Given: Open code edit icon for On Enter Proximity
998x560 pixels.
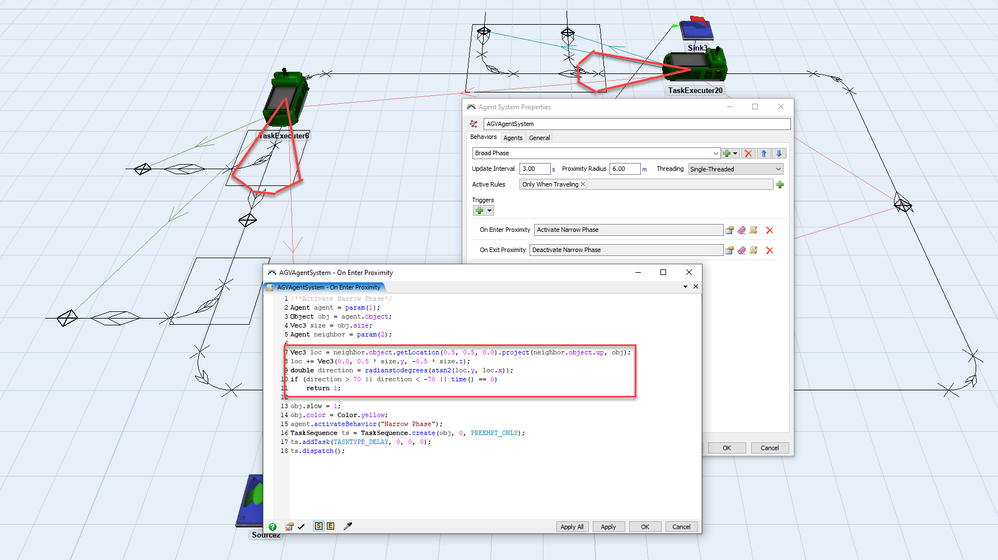Looking at the screenshot, I should [754, 230].
